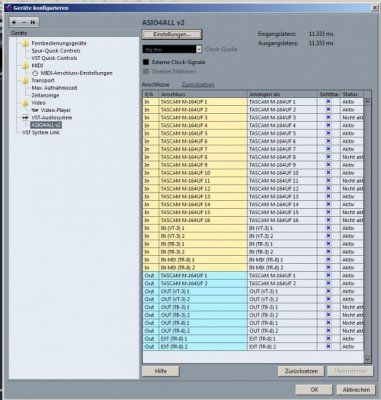This screenshot has height=400, width=381.
Task: Click the 'Anzeigen als' cell for IN (VT-3) 1
Action: coord(282,228)
